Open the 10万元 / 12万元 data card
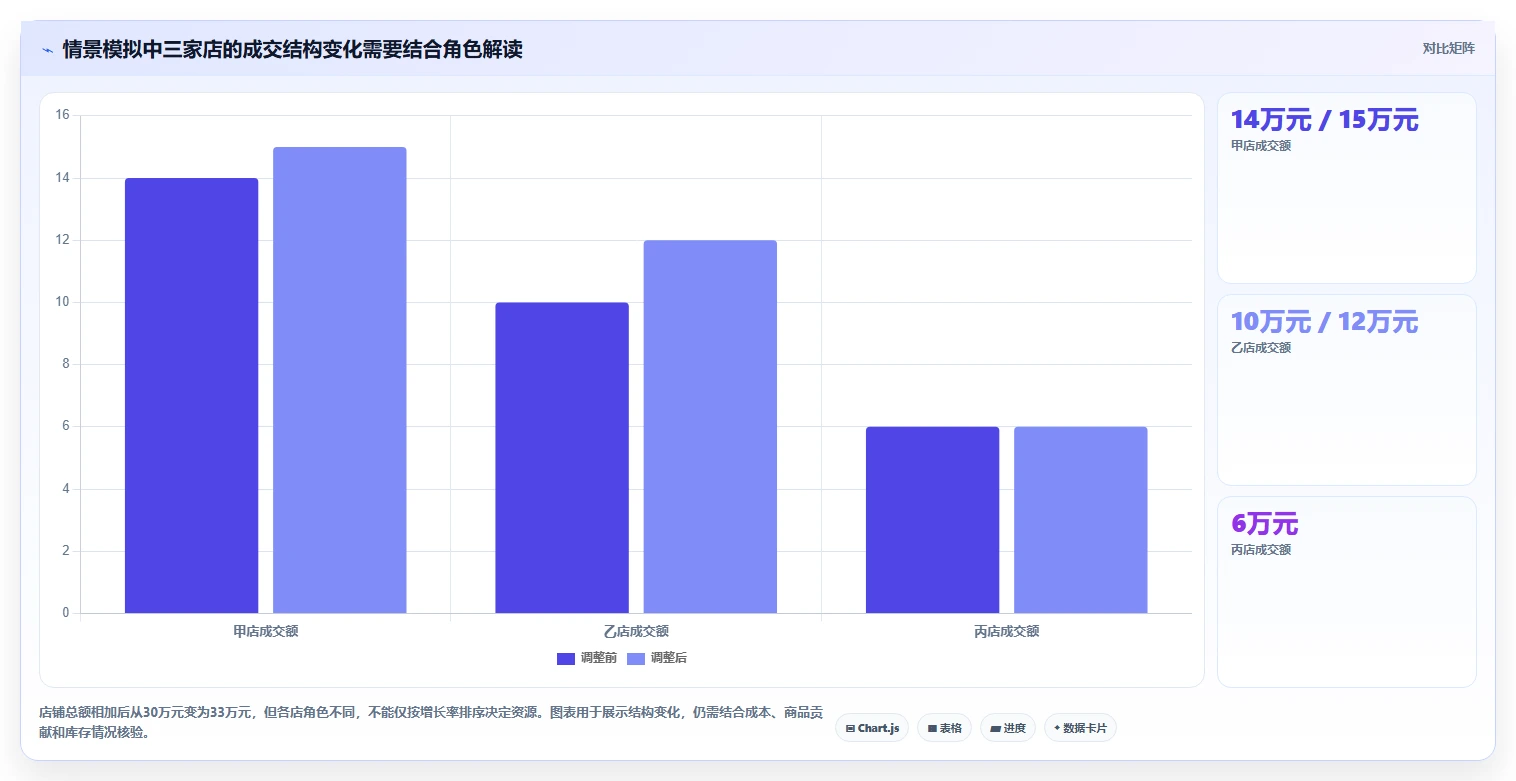Screen dimensions: 1516x781 (x=1346, y=390)
